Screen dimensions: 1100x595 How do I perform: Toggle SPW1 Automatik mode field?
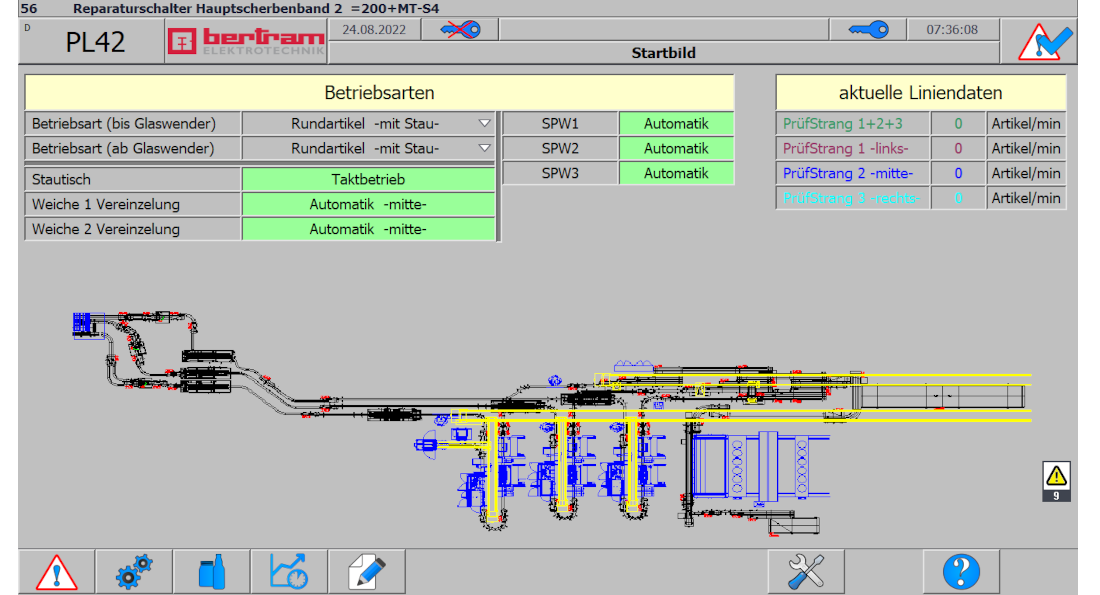coord(676,124)
